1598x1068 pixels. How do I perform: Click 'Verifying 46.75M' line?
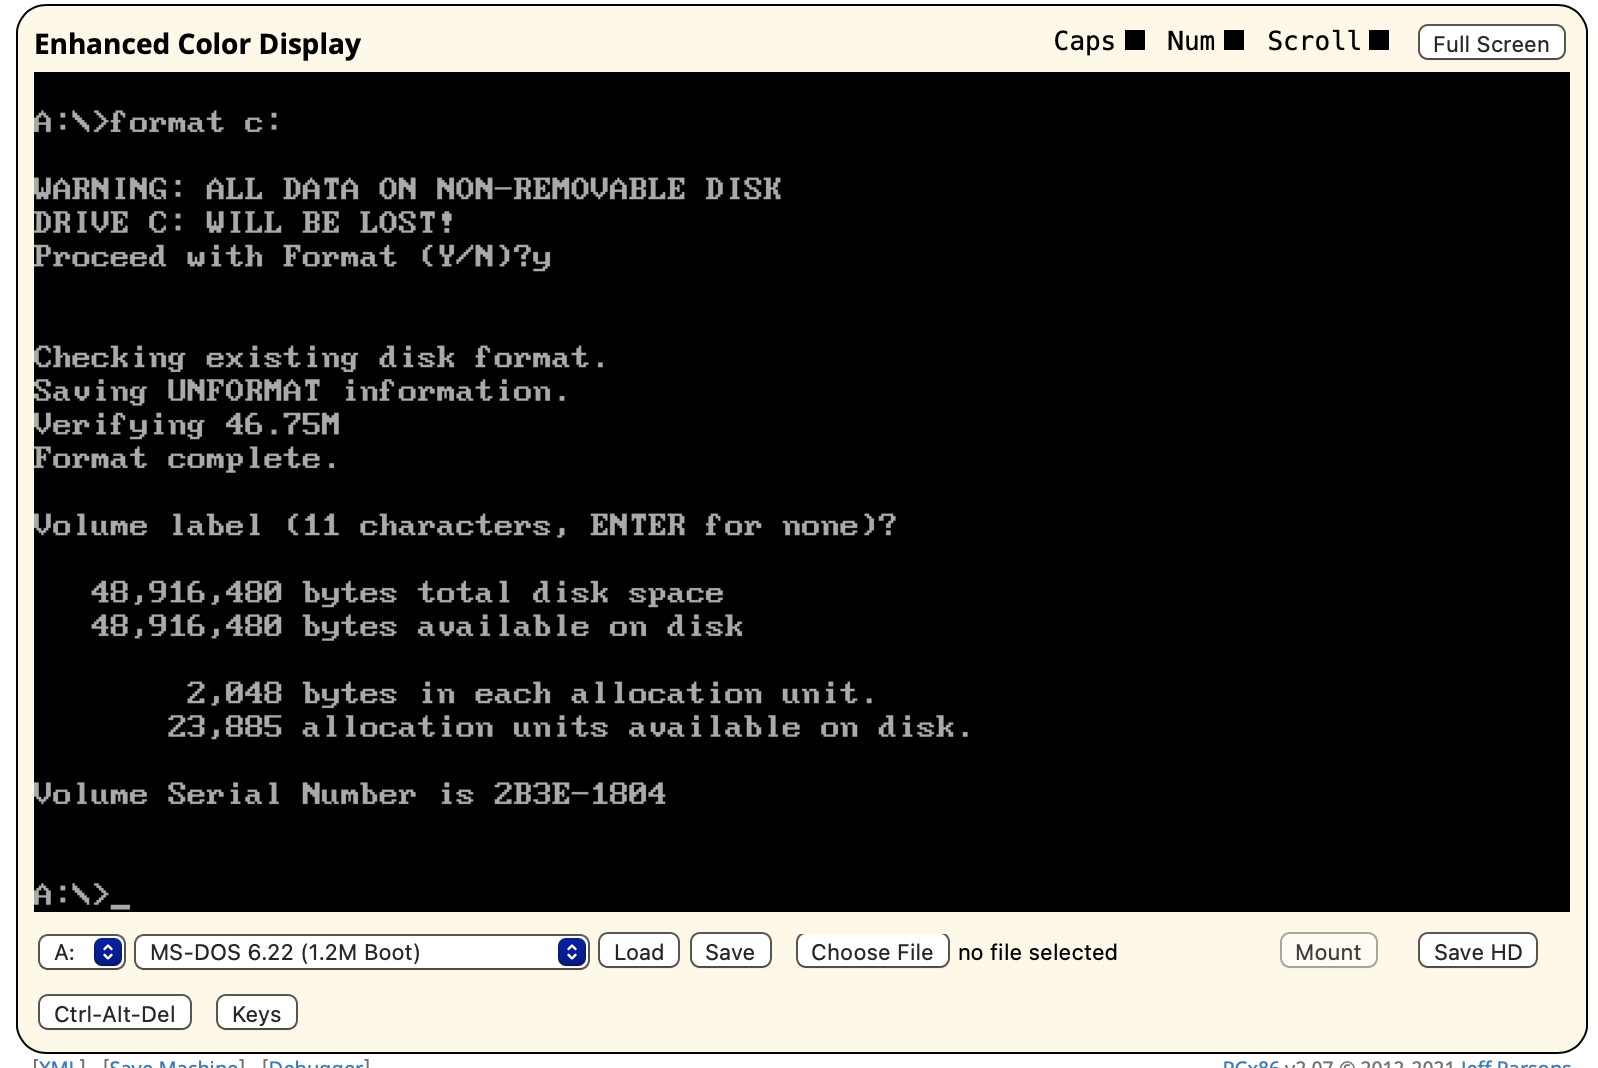click(x=187, y=424)
